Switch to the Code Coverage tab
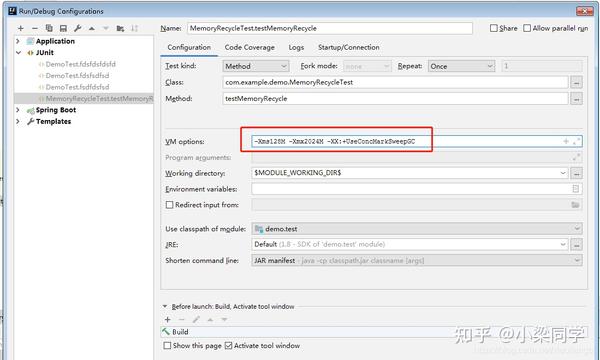600x360 pixels. coord(249,47)
